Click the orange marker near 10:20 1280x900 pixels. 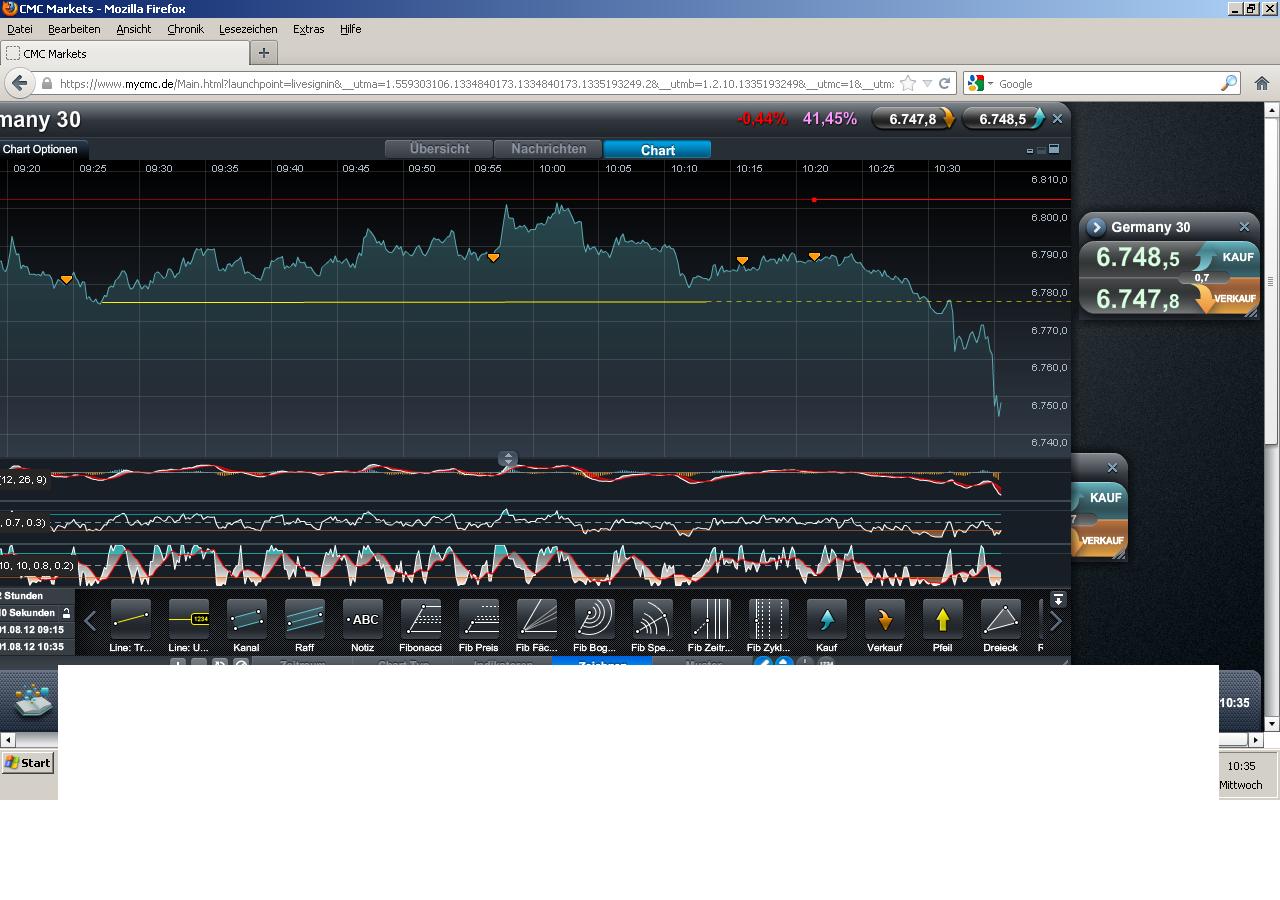pos(814,257)
